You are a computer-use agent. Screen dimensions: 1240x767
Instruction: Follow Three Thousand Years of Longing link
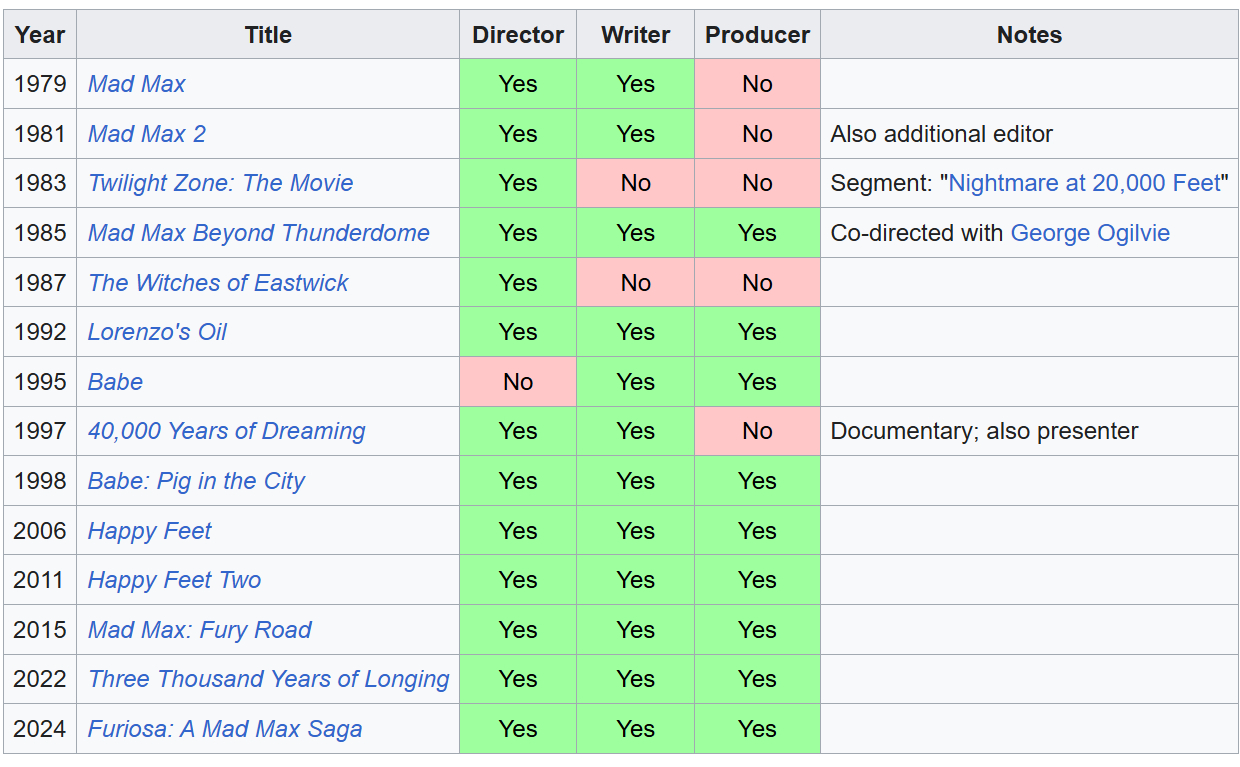click(268, 679)
